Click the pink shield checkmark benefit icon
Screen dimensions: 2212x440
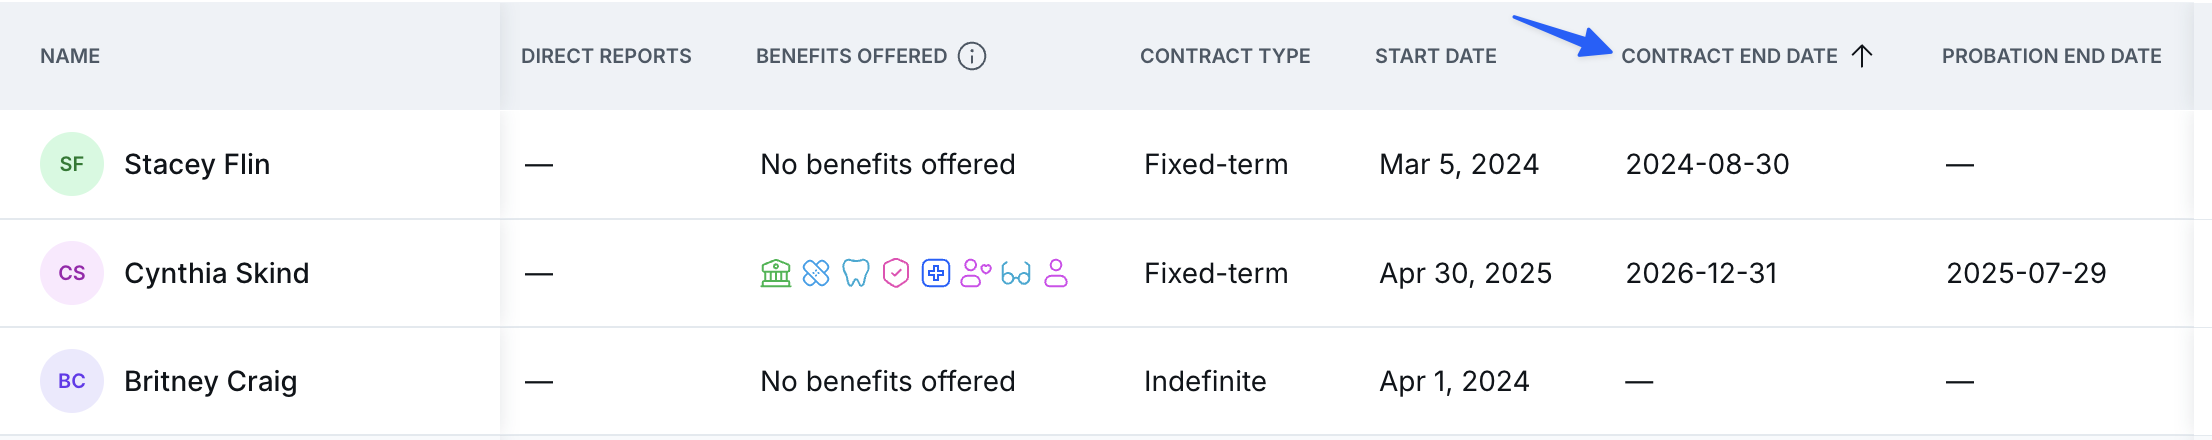point(896,273)
